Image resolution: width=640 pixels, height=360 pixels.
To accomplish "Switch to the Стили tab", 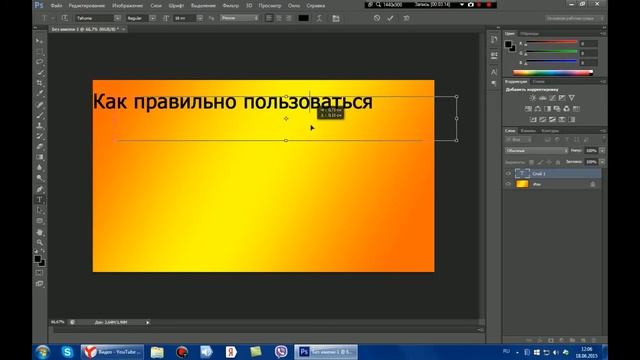I will (x=538, y=82).
